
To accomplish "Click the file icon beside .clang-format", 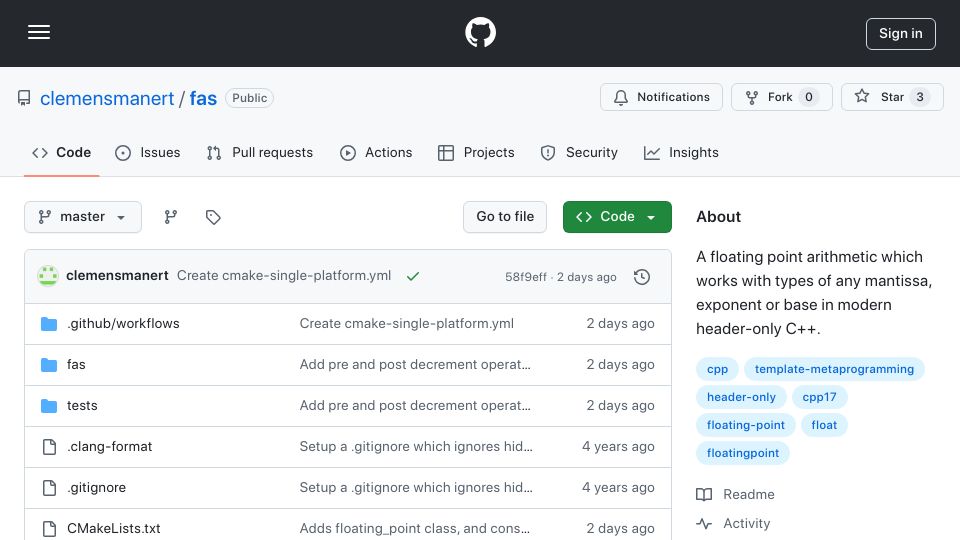I will (49, 447).
